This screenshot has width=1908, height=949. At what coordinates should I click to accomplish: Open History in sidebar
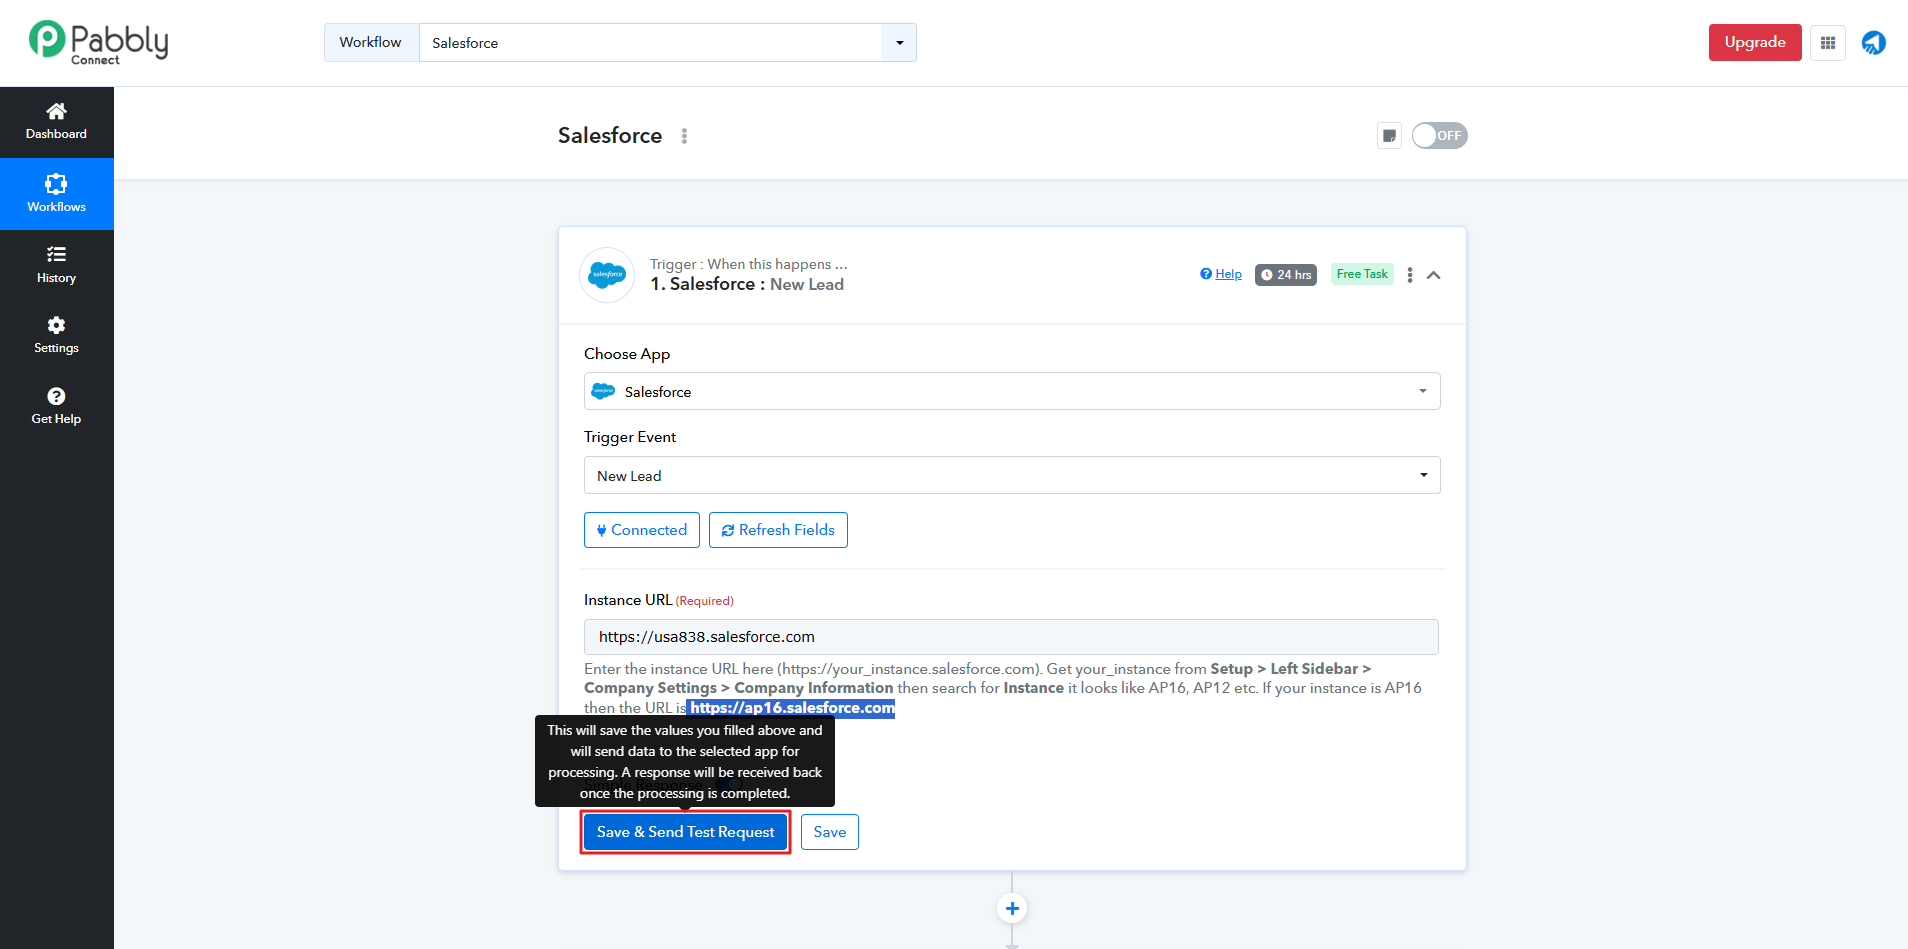(56, 265)
